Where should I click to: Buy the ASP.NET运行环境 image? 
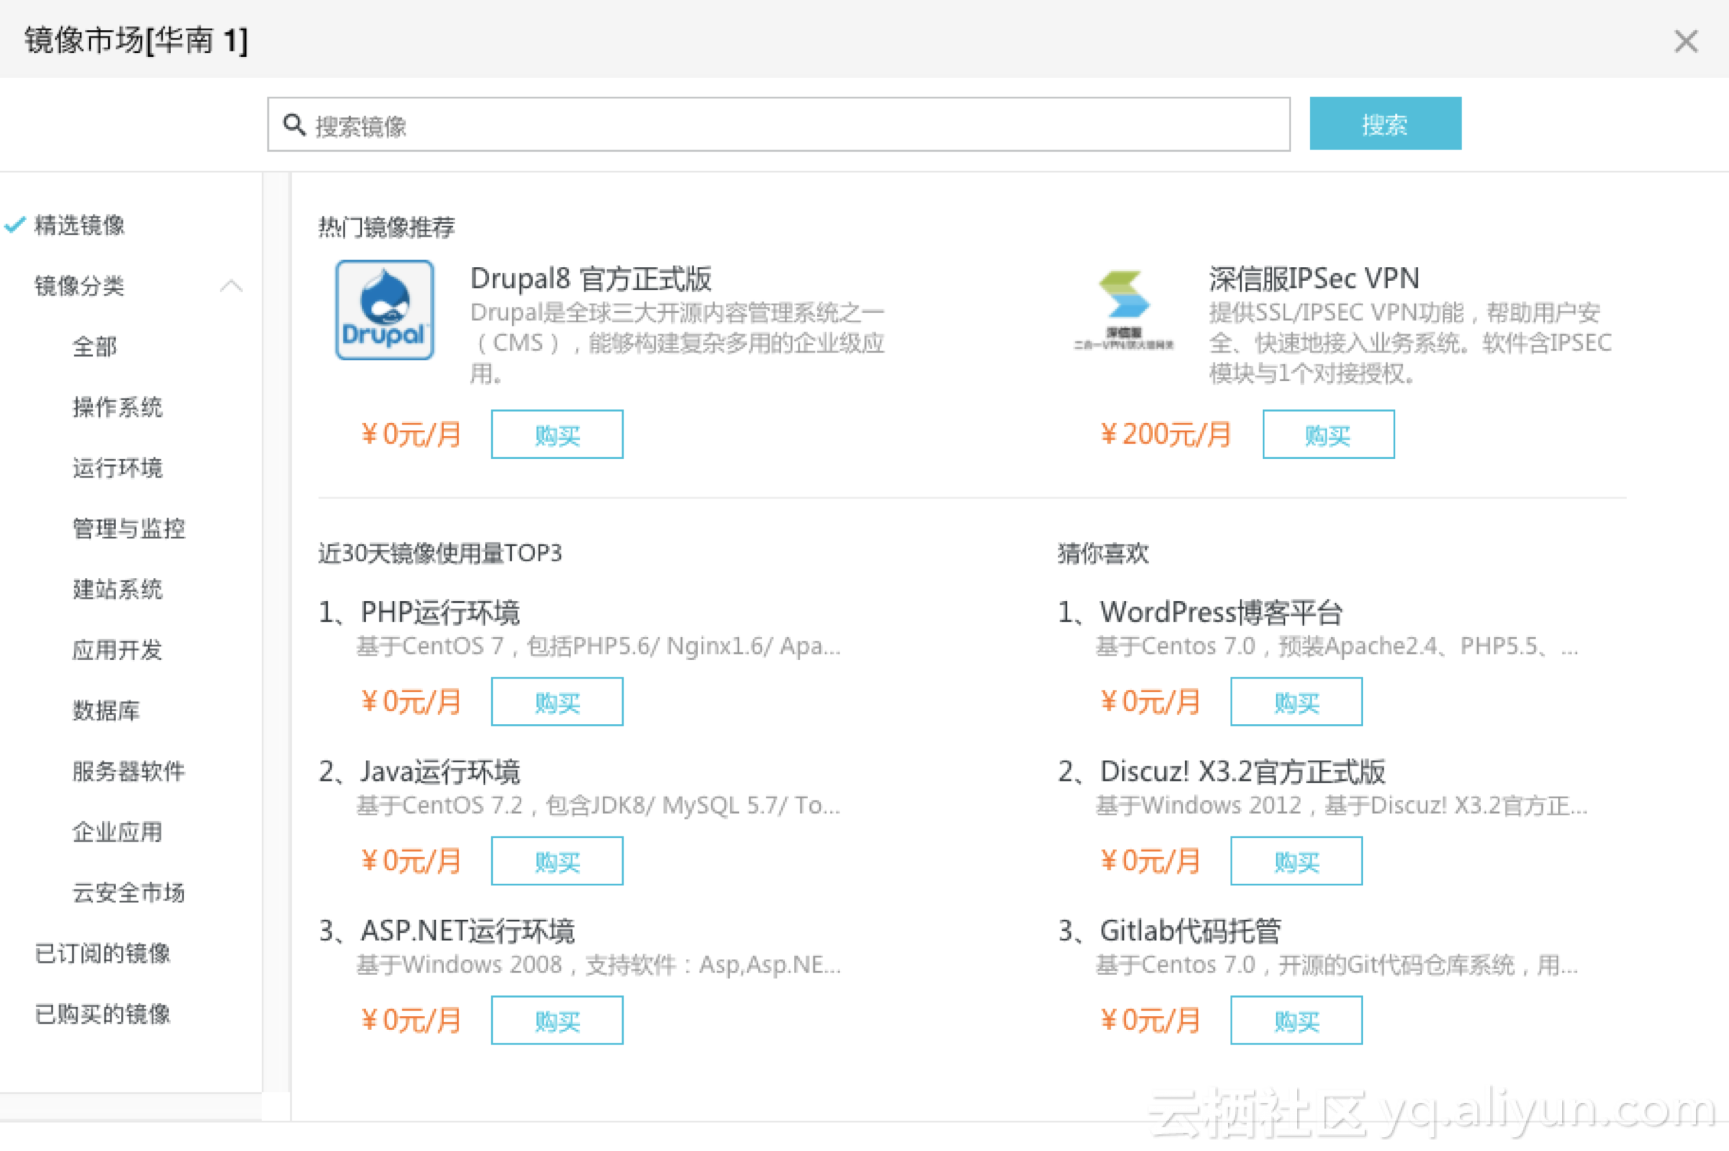click(x=557, y=1020)
